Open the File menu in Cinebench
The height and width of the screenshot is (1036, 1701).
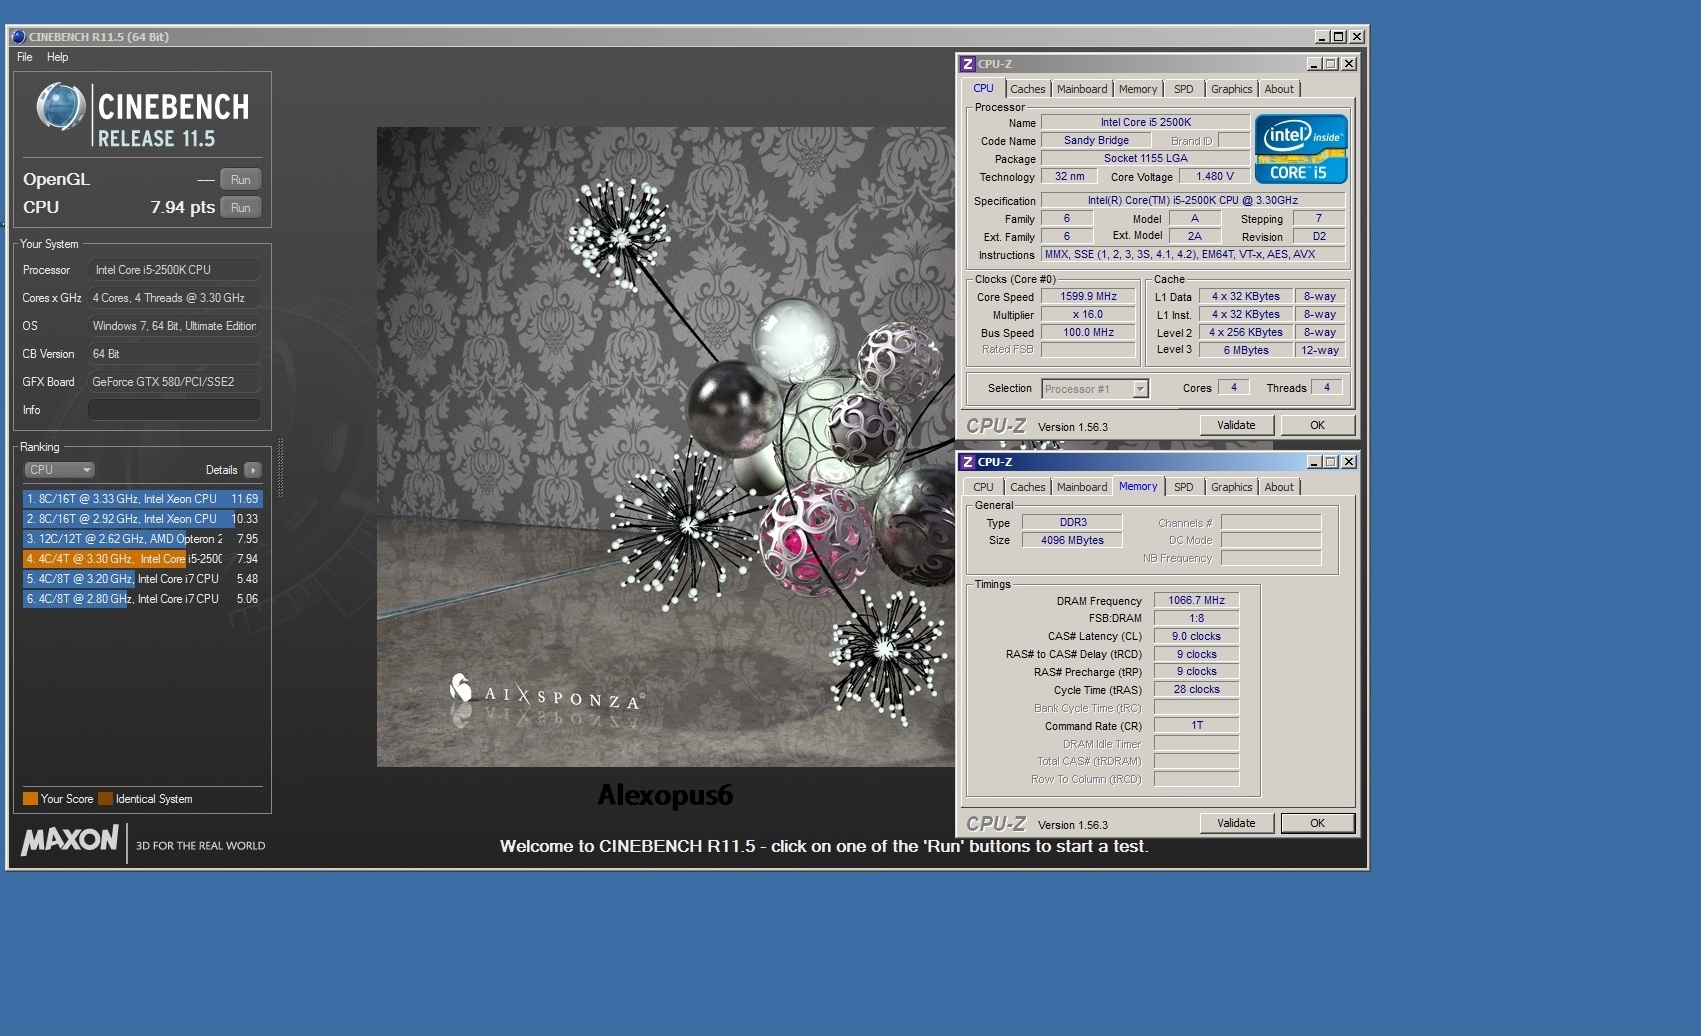(24, 57)
